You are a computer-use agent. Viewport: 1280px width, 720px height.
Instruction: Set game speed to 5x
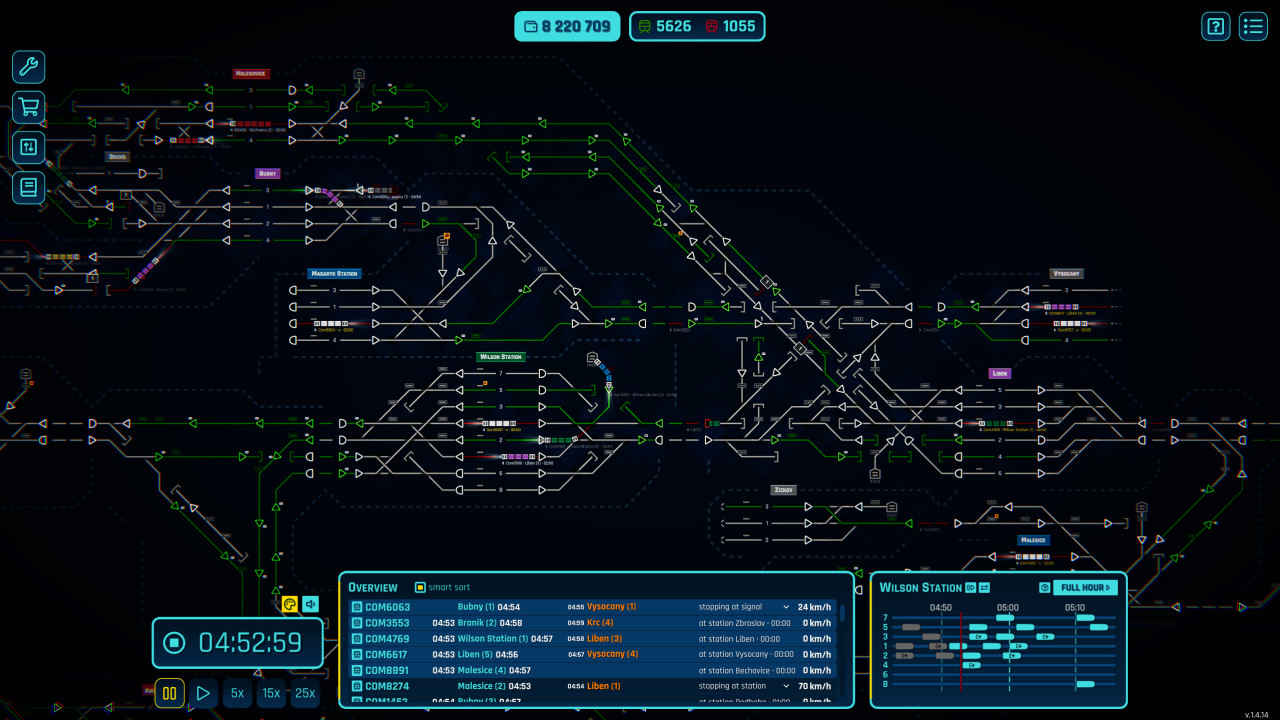pyautogui.click(x=237, y=692)
